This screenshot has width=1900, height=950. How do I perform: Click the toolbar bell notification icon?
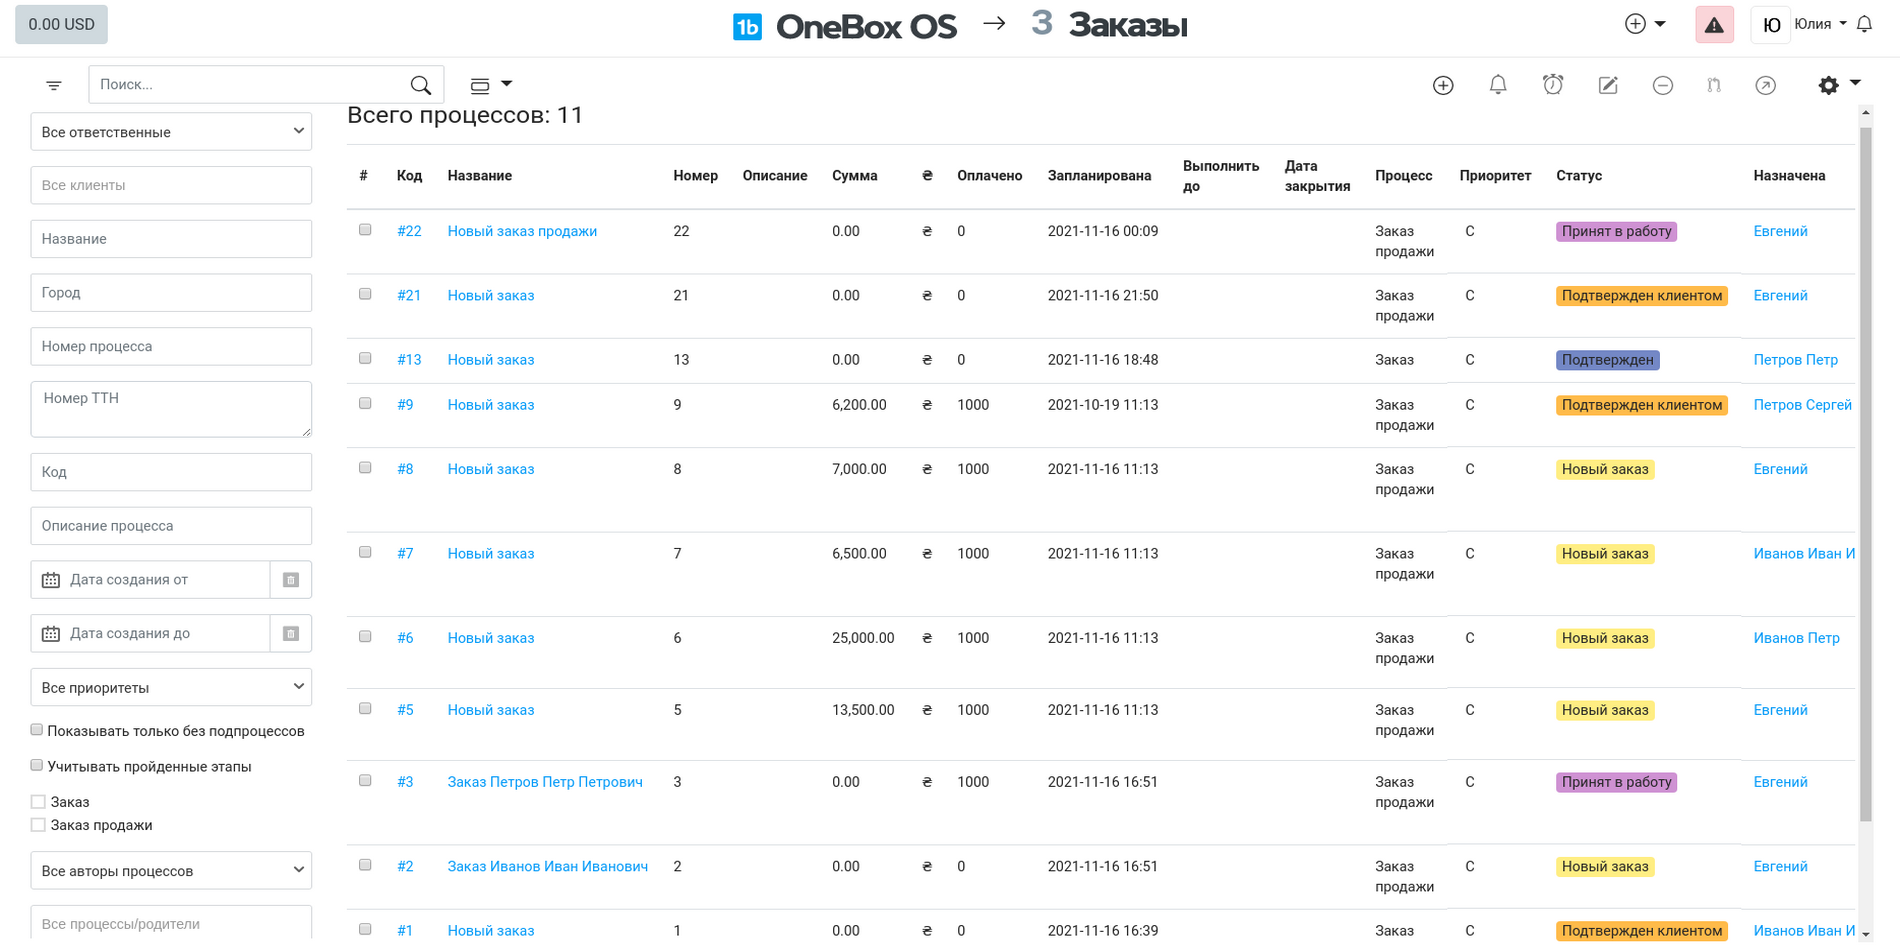tap(1497, 85)
